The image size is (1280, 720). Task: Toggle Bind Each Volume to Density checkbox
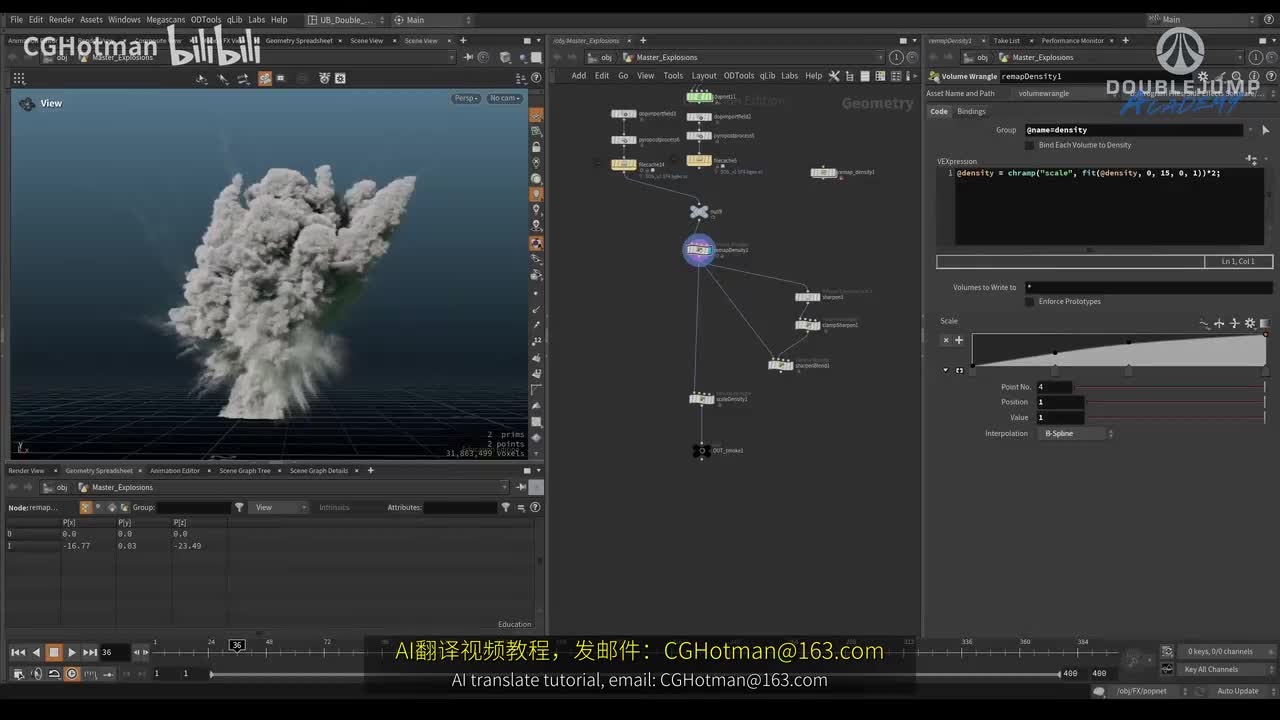point(1030,145)
